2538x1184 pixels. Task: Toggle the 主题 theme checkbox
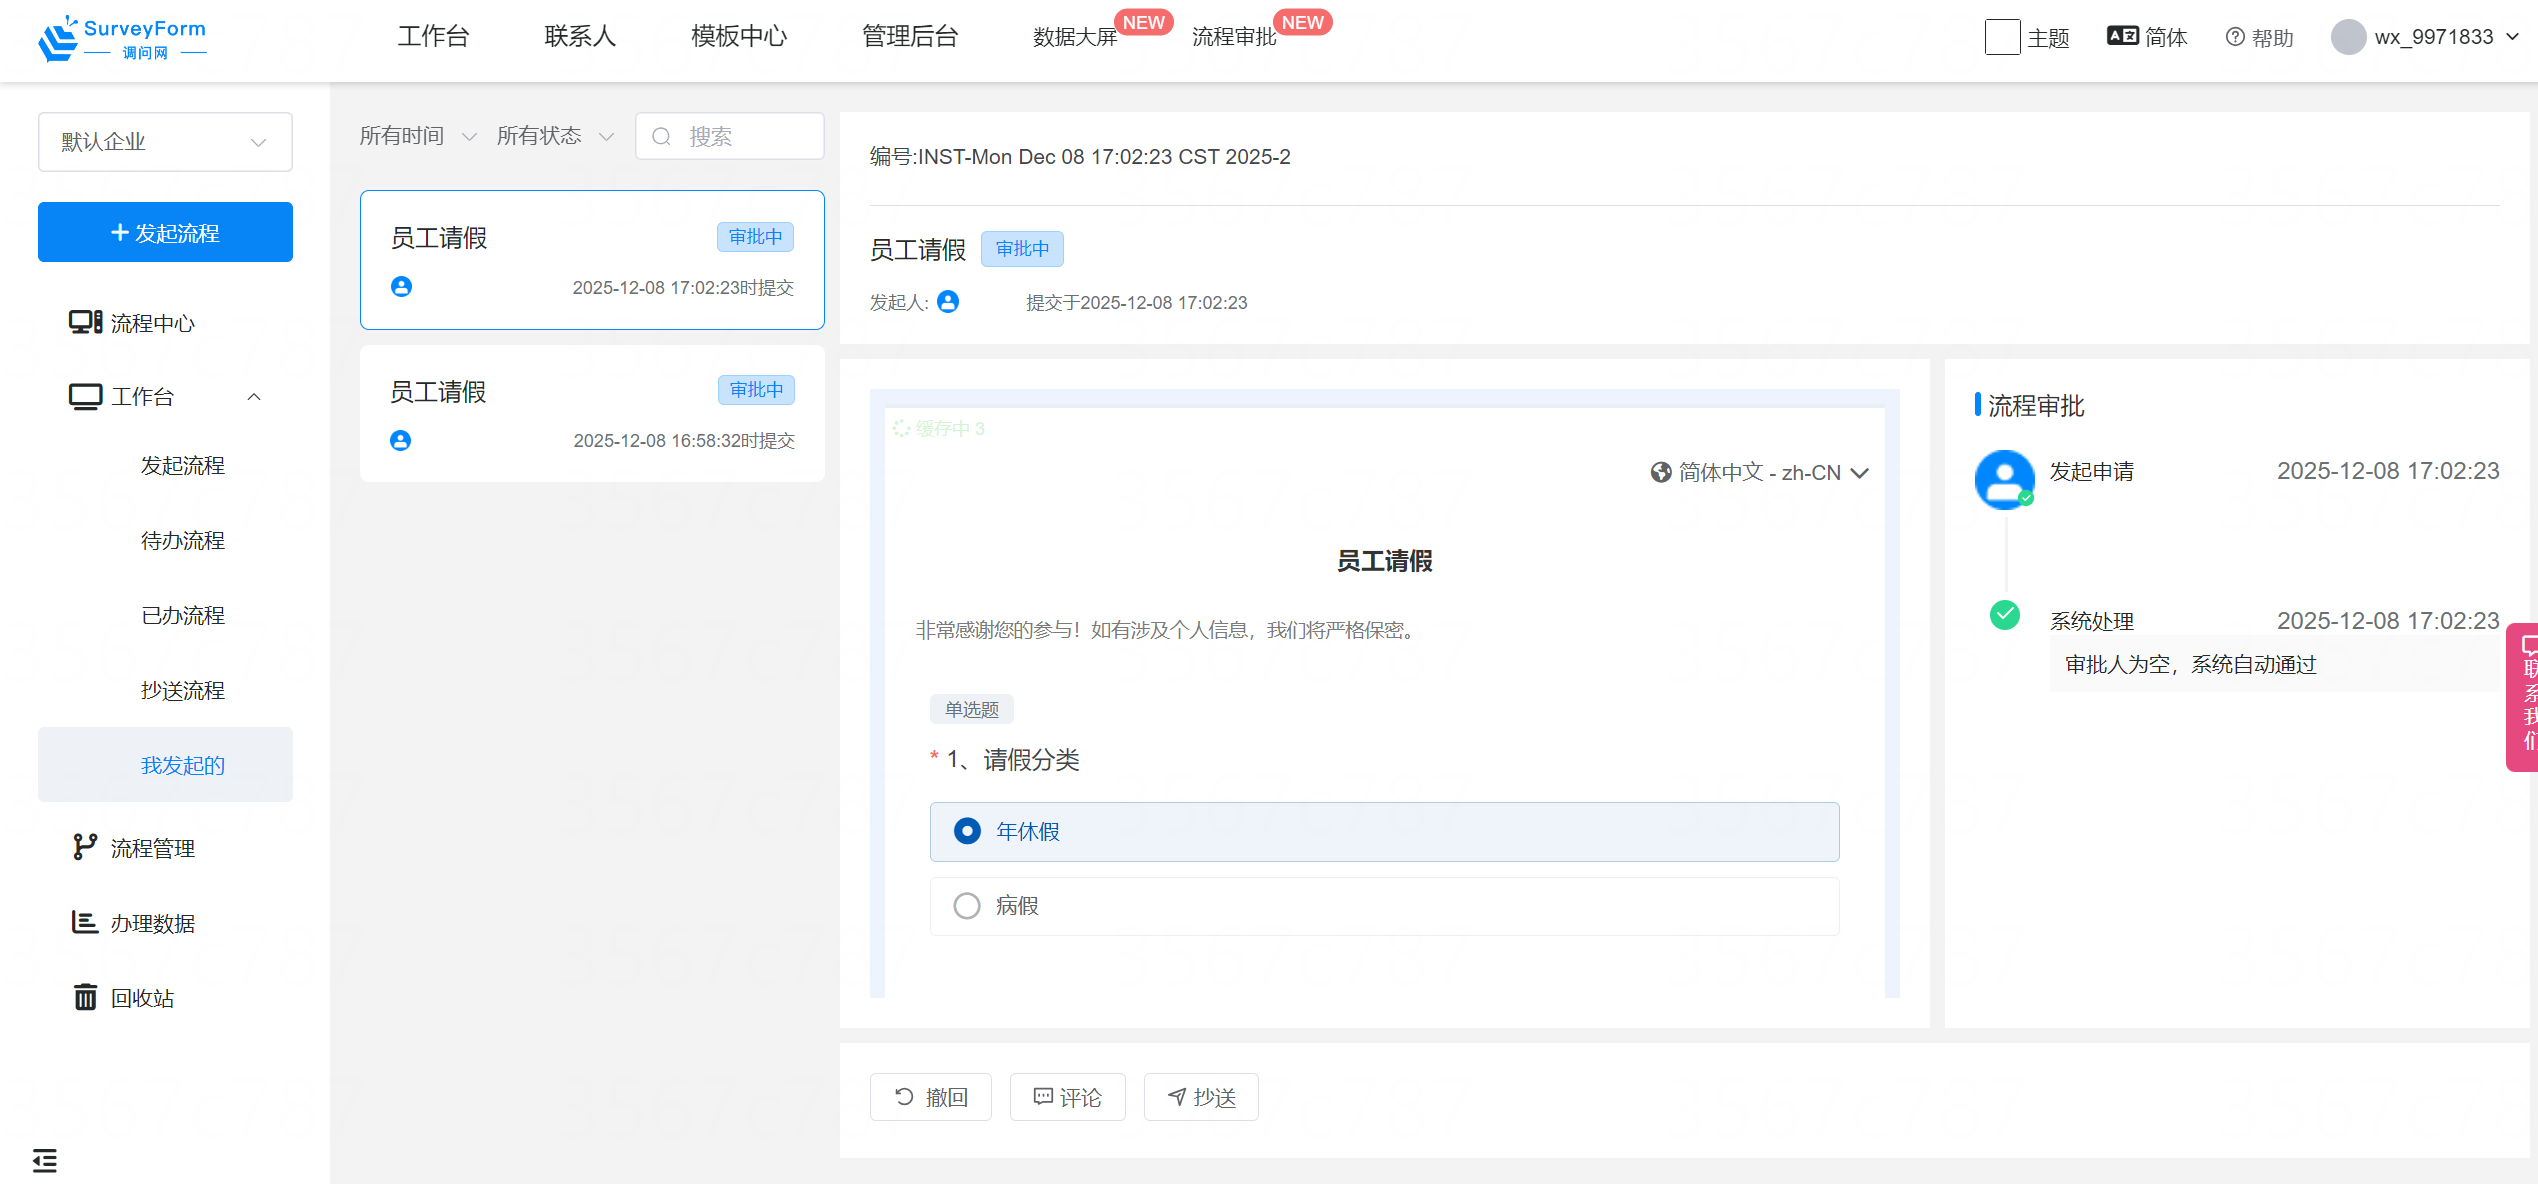coord(2002,37)
